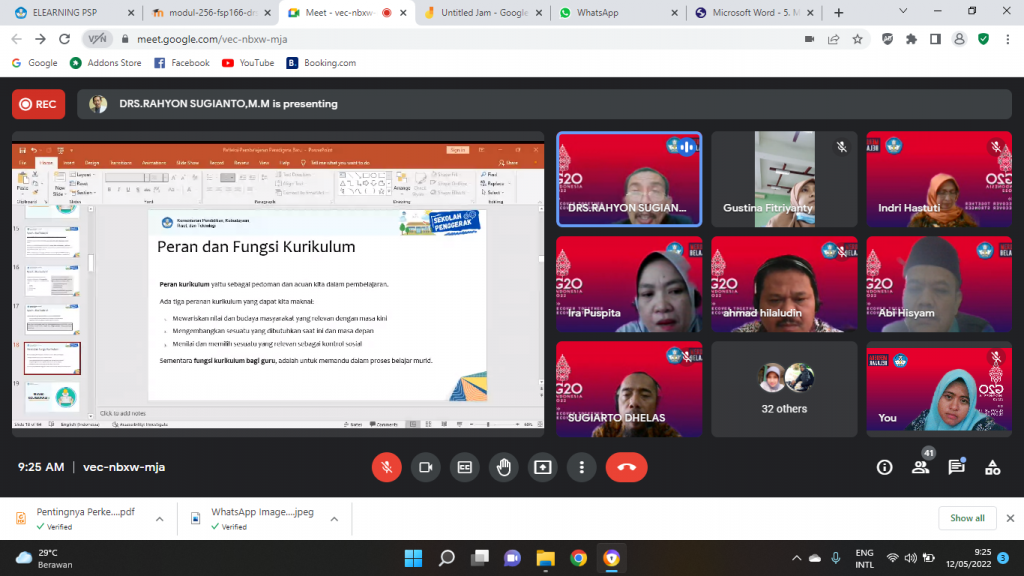The height and width of the screenshot is (576, 1024).
Task: Open the meeting details info icon
Action: click(884, 467)
